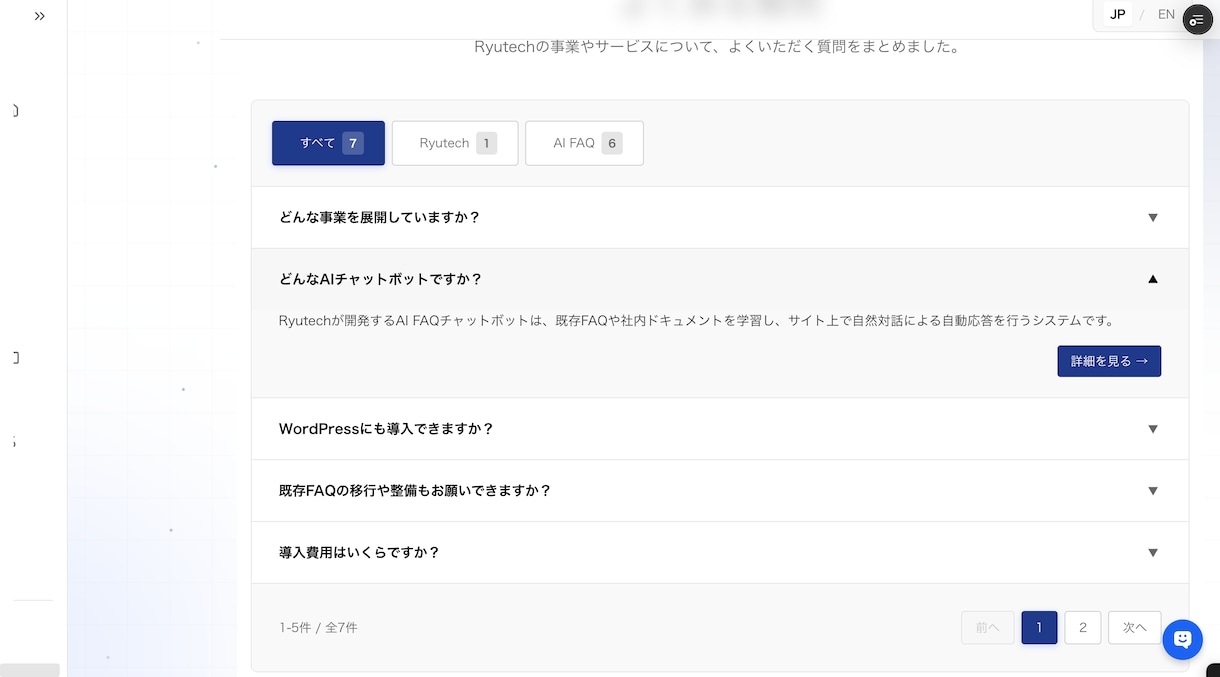1220x677 pixels.
Task: Click the 詳細を見る → button
Action: (1109, 361)
